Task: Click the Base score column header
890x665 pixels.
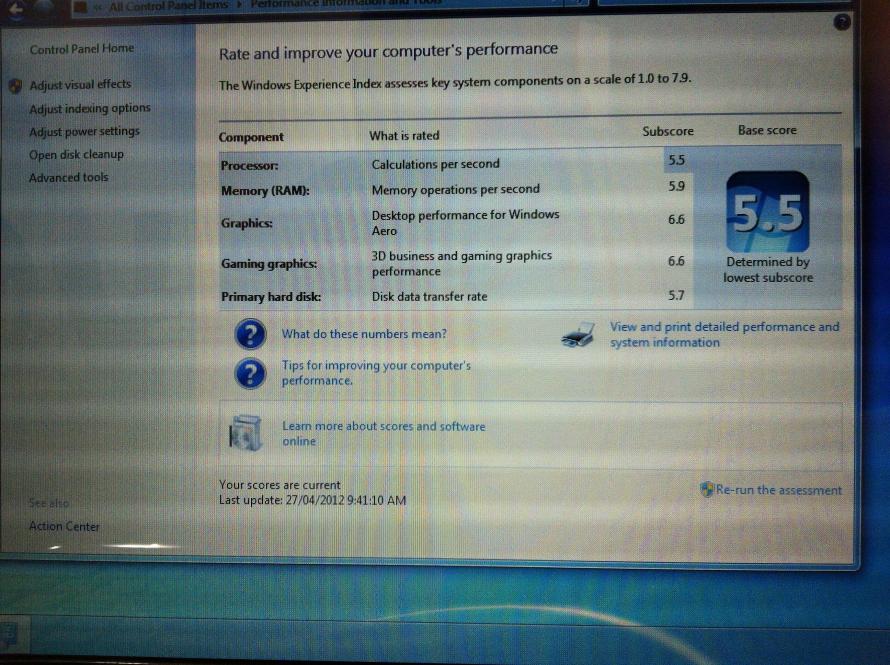Action: (767, 130)
